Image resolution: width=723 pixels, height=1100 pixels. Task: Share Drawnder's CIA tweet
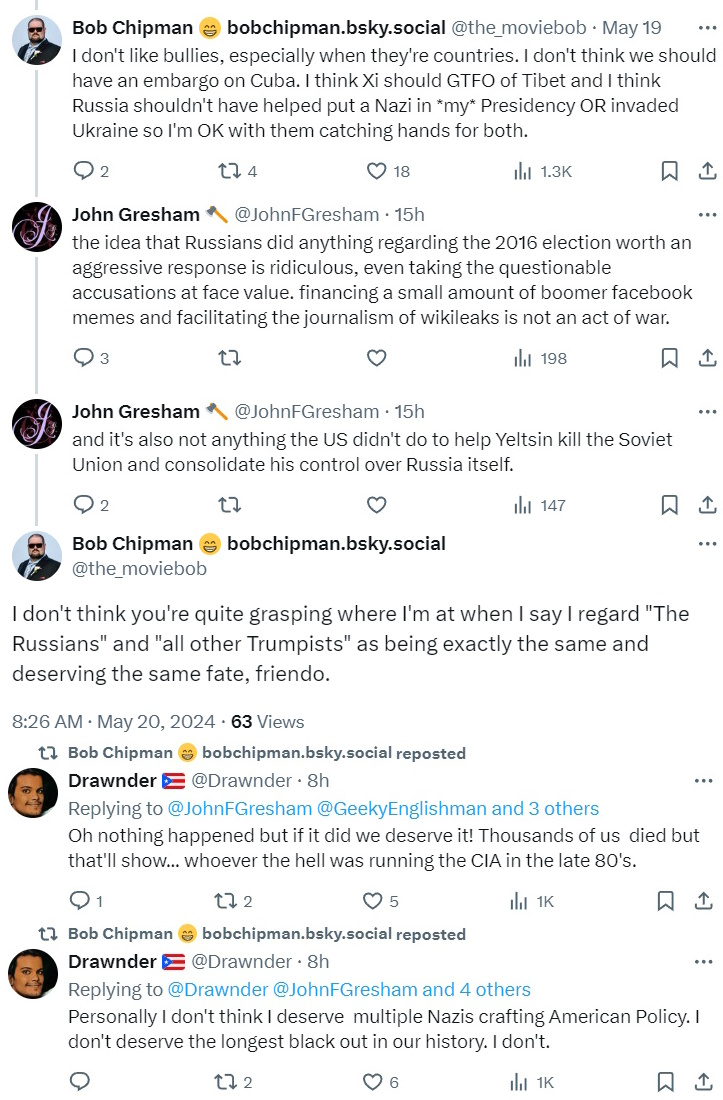tap(706, 901)
